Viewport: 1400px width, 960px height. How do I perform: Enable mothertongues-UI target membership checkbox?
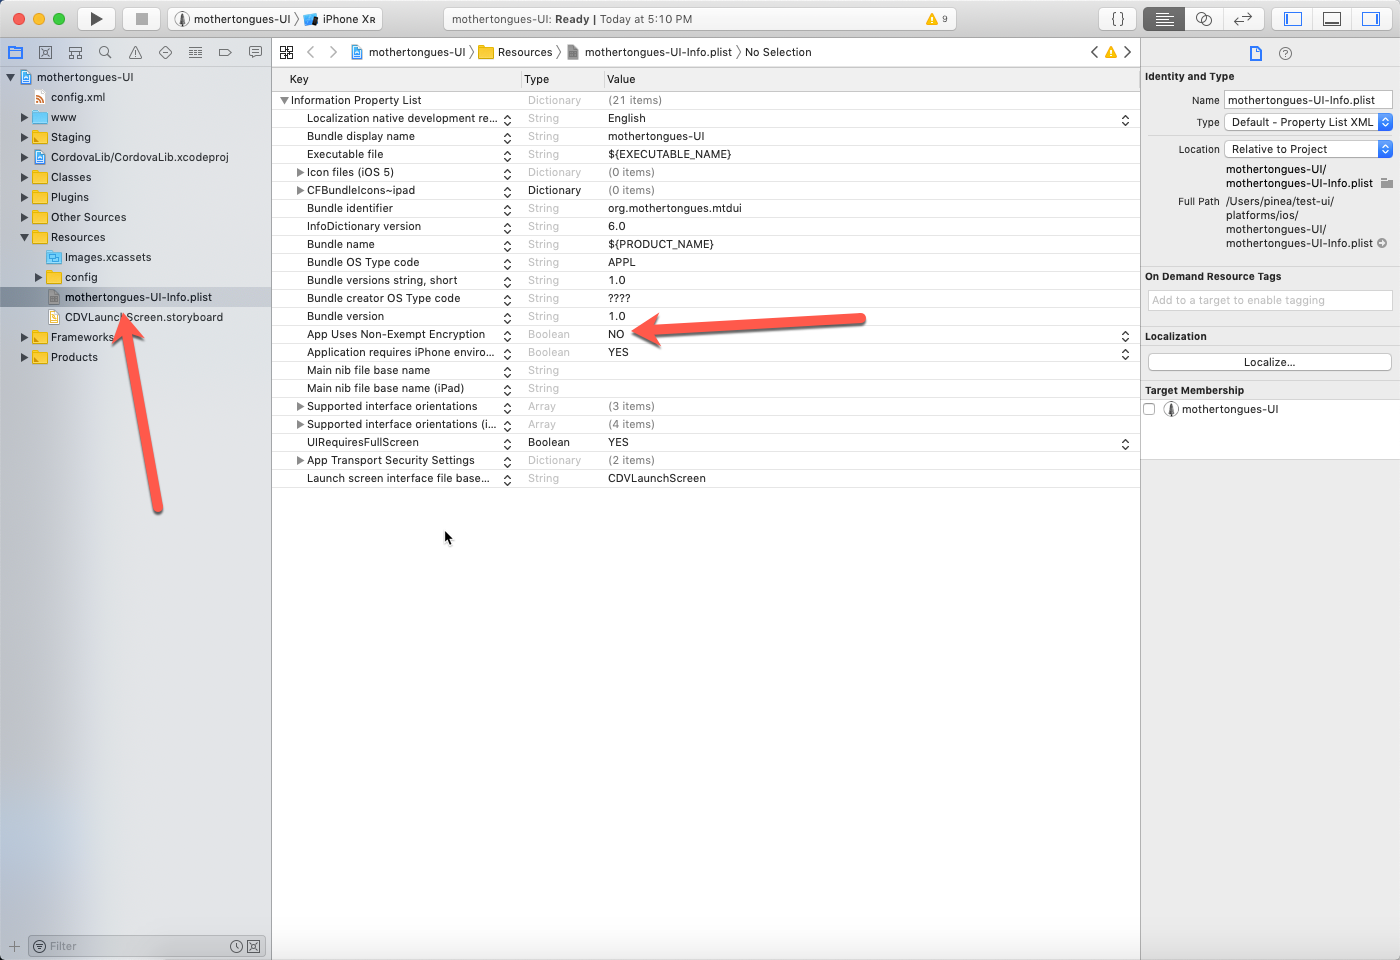1149,409
